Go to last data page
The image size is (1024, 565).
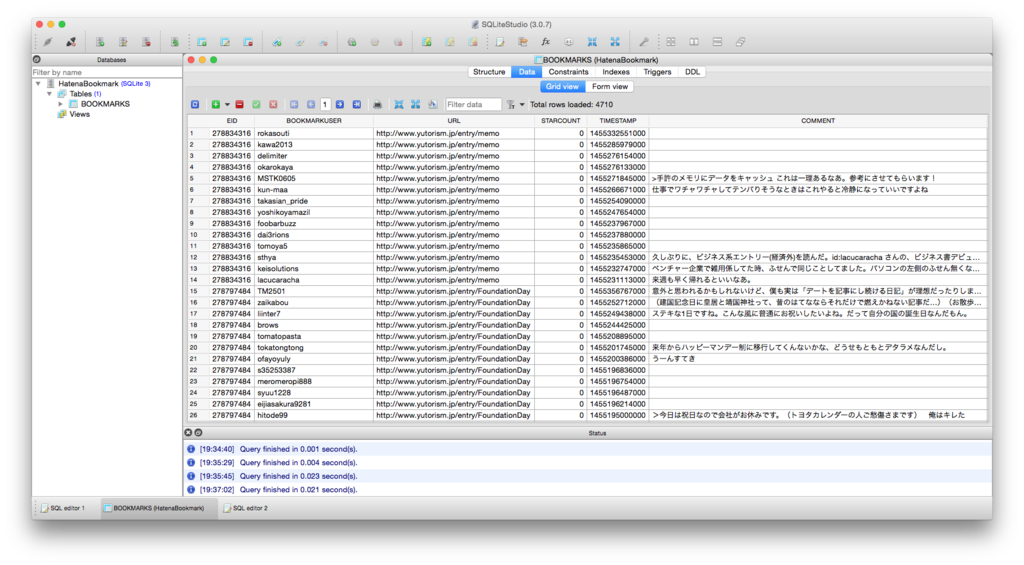(357, 105)
